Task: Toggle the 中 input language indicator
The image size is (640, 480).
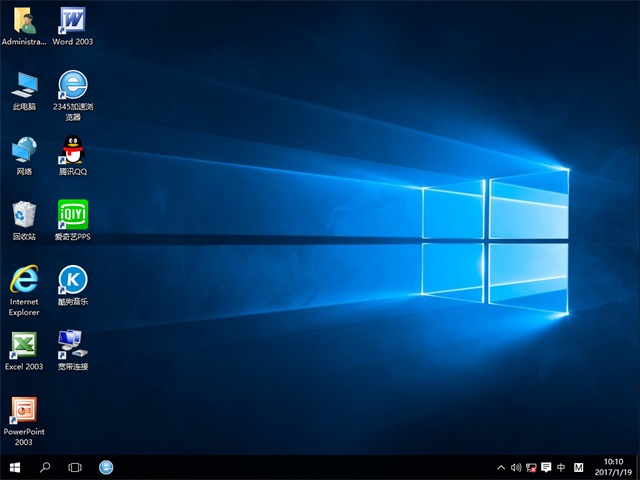Action: [561, 467]
